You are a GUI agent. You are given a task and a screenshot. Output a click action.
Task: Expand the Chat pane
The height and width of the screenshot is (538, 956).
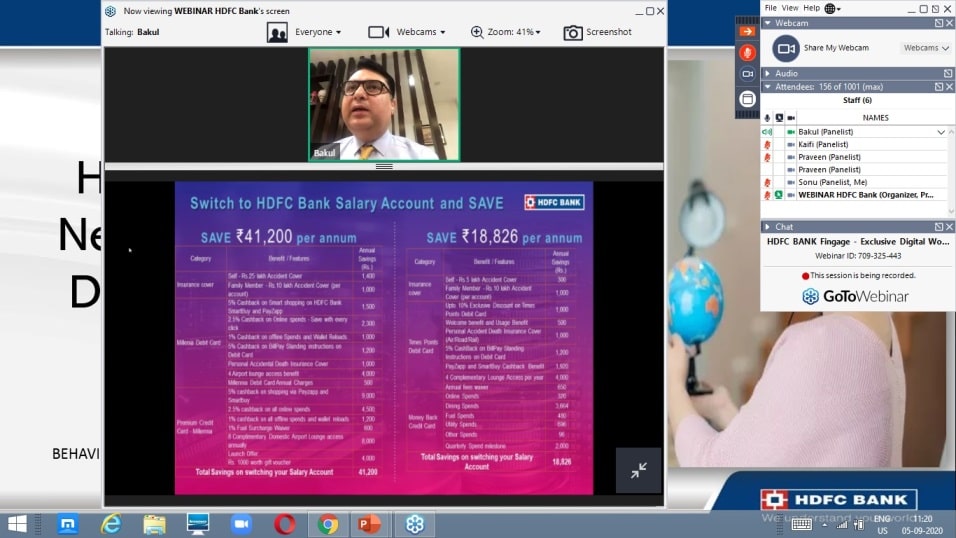pyautogui.click(x=767, y=227)
